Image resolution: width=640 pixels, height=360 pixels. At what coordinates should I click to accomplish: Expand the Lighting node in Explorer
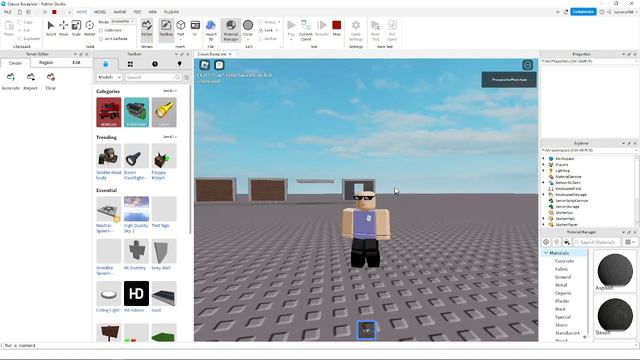coord(543,171)
